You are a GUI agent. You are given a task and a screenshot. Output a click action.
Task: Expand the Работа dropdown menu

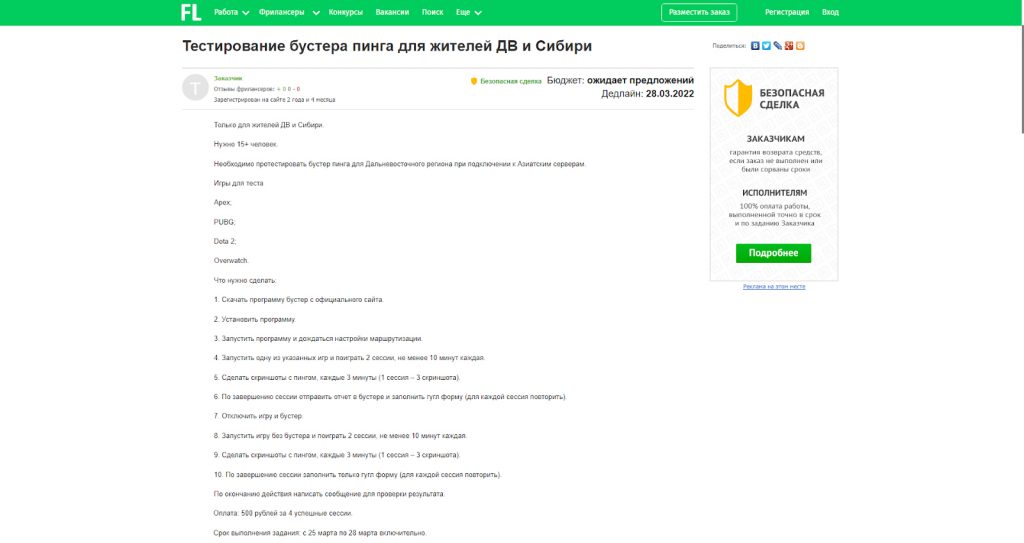pos(231,12)
